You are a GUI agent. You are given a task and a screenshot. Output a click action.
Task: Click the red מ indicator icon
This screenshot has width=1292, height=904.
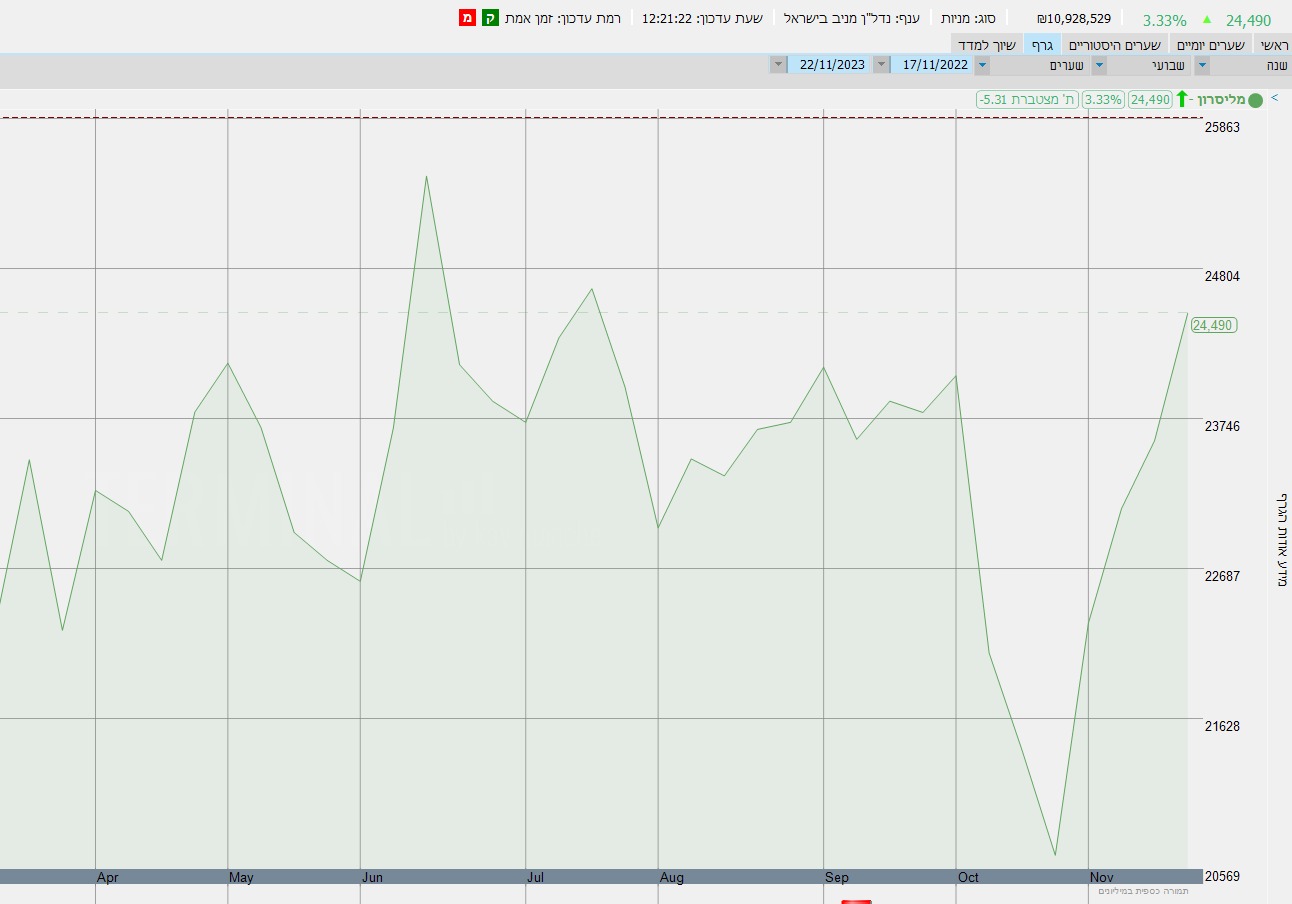click(x=467, y=18)
